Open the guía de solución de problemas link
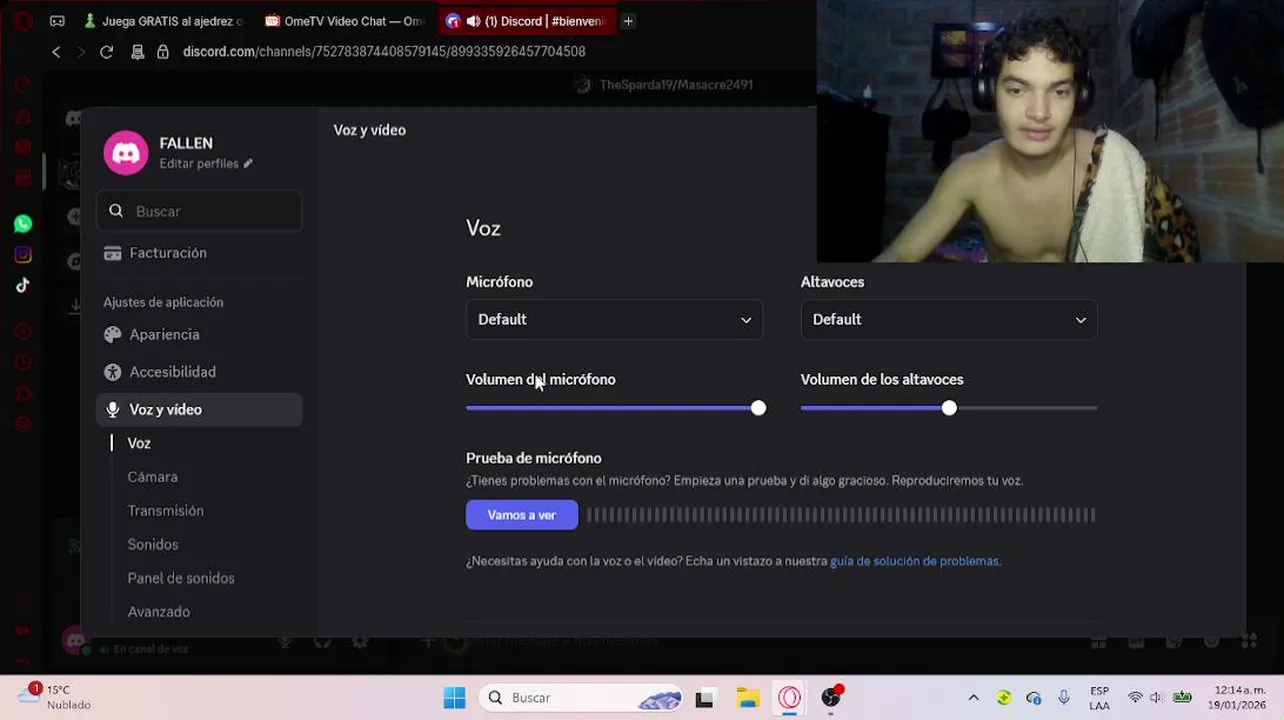 (915, 561)
